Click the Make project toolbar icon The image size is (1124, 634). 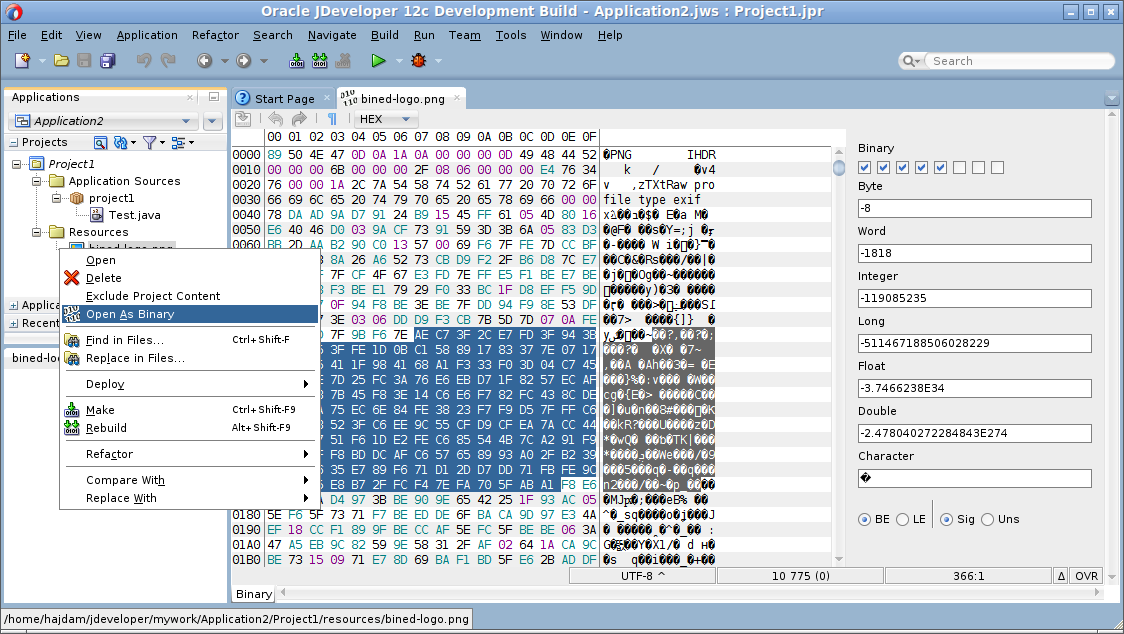tap(297, 61)
